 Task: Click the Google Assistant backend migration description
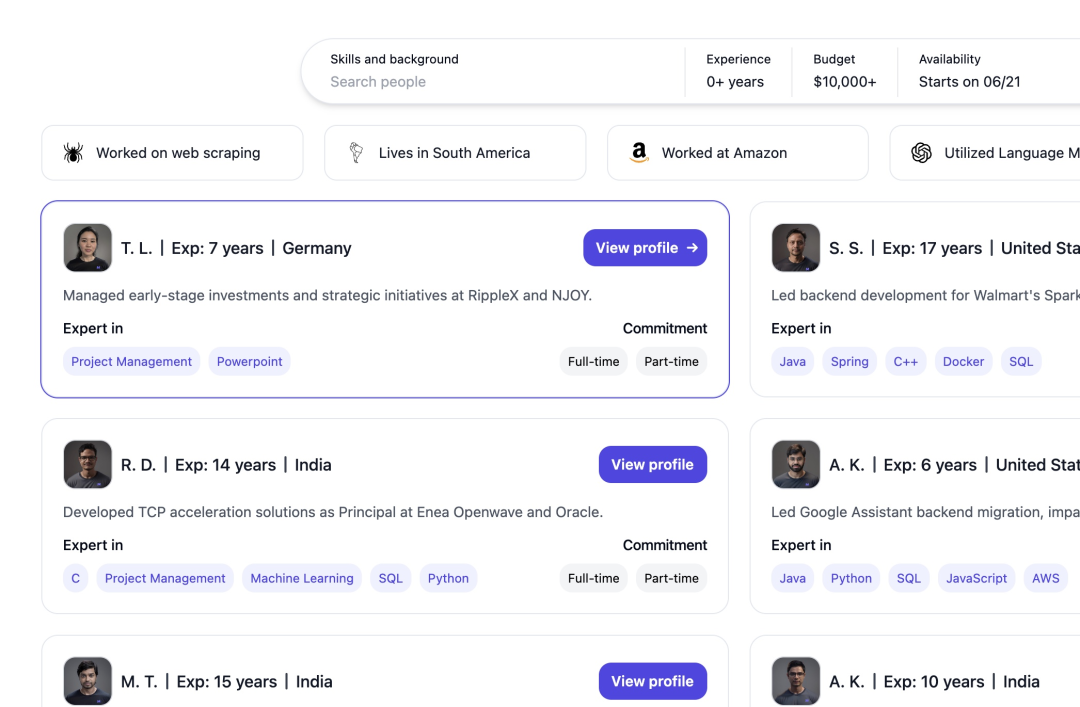pyautogui.click(x=926, y=512)
